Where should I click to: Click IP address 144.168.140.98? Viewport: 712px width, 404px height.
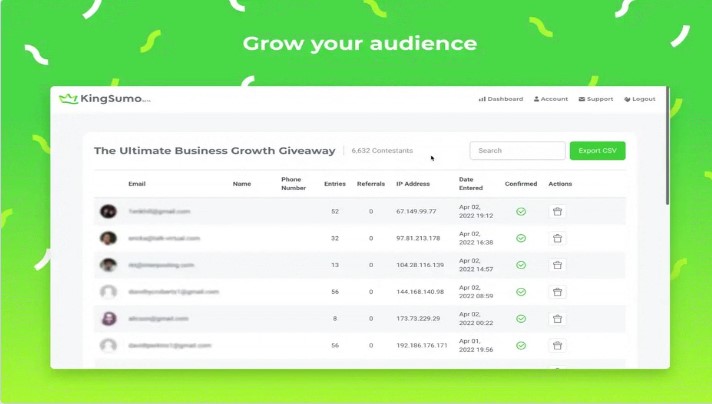pos(420,292)
